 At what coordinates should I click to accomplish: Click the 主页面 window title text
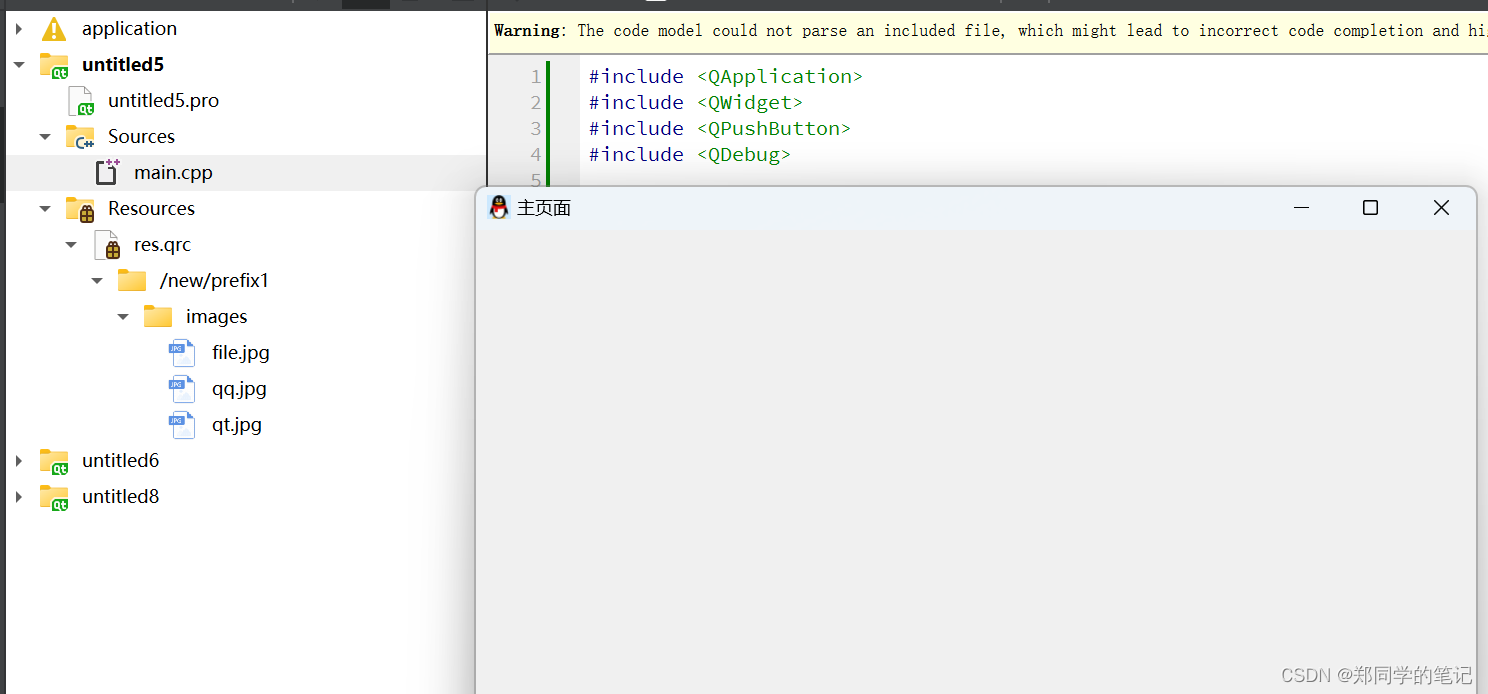point(543,207)
